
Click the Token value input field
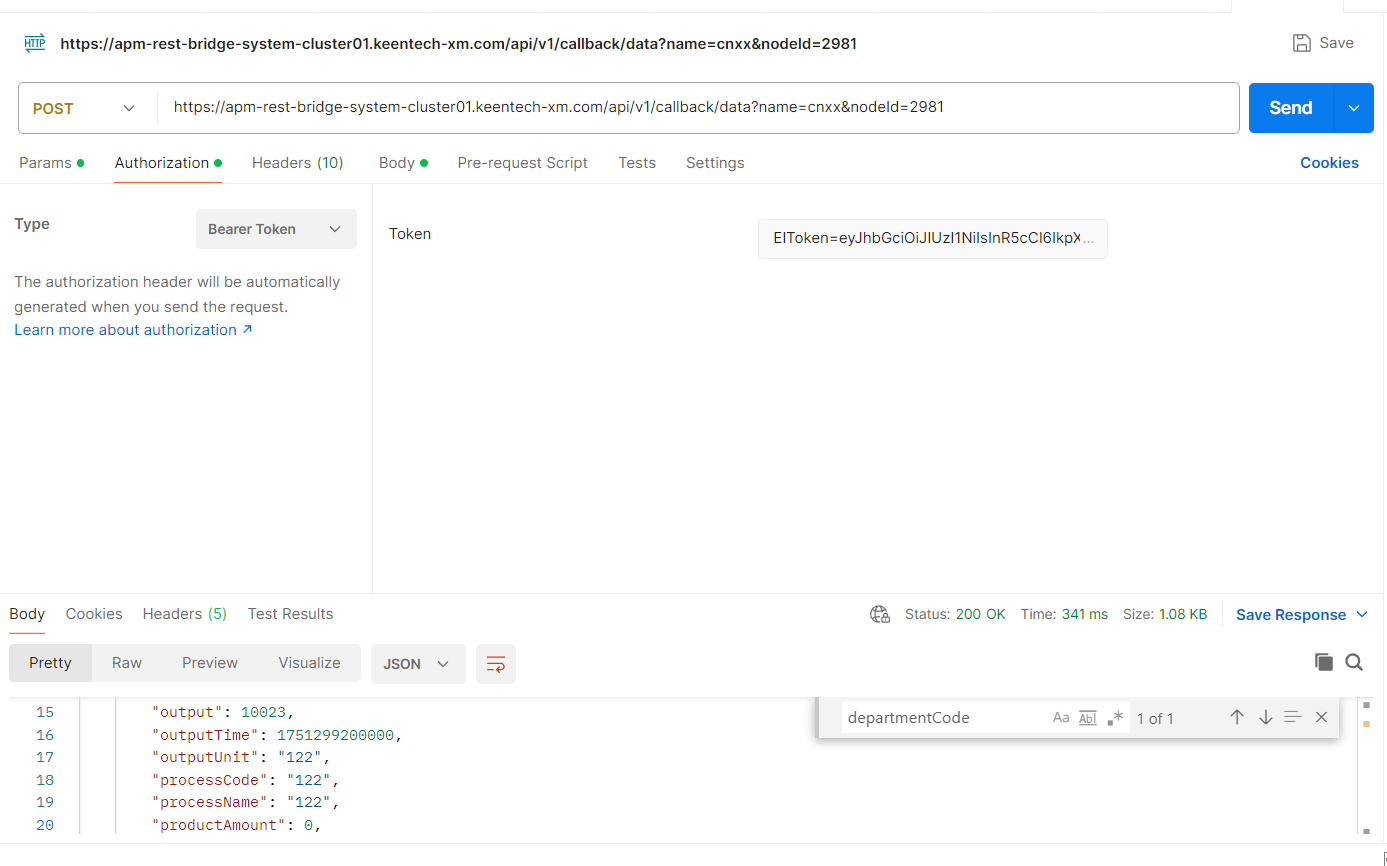coord(932,239)
